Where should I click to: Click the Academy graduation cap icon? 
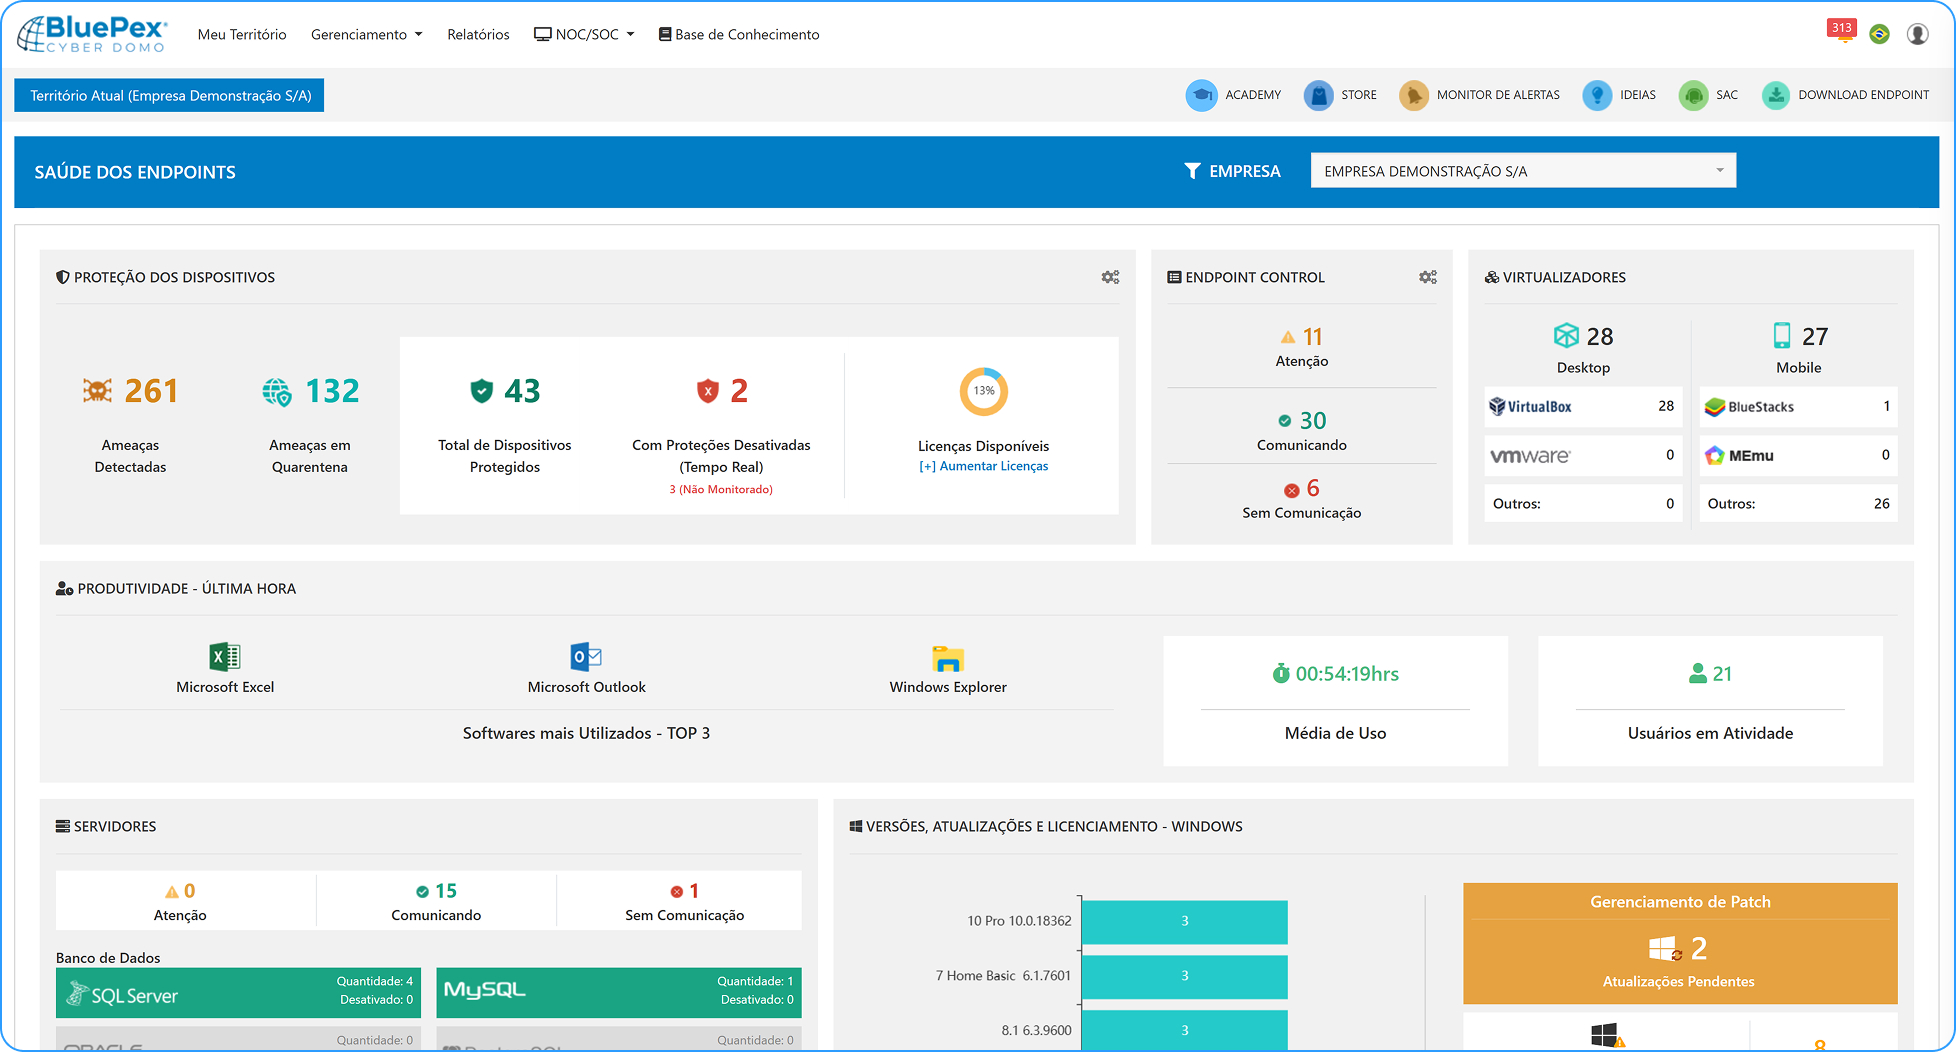click(x=1201, y=95)
